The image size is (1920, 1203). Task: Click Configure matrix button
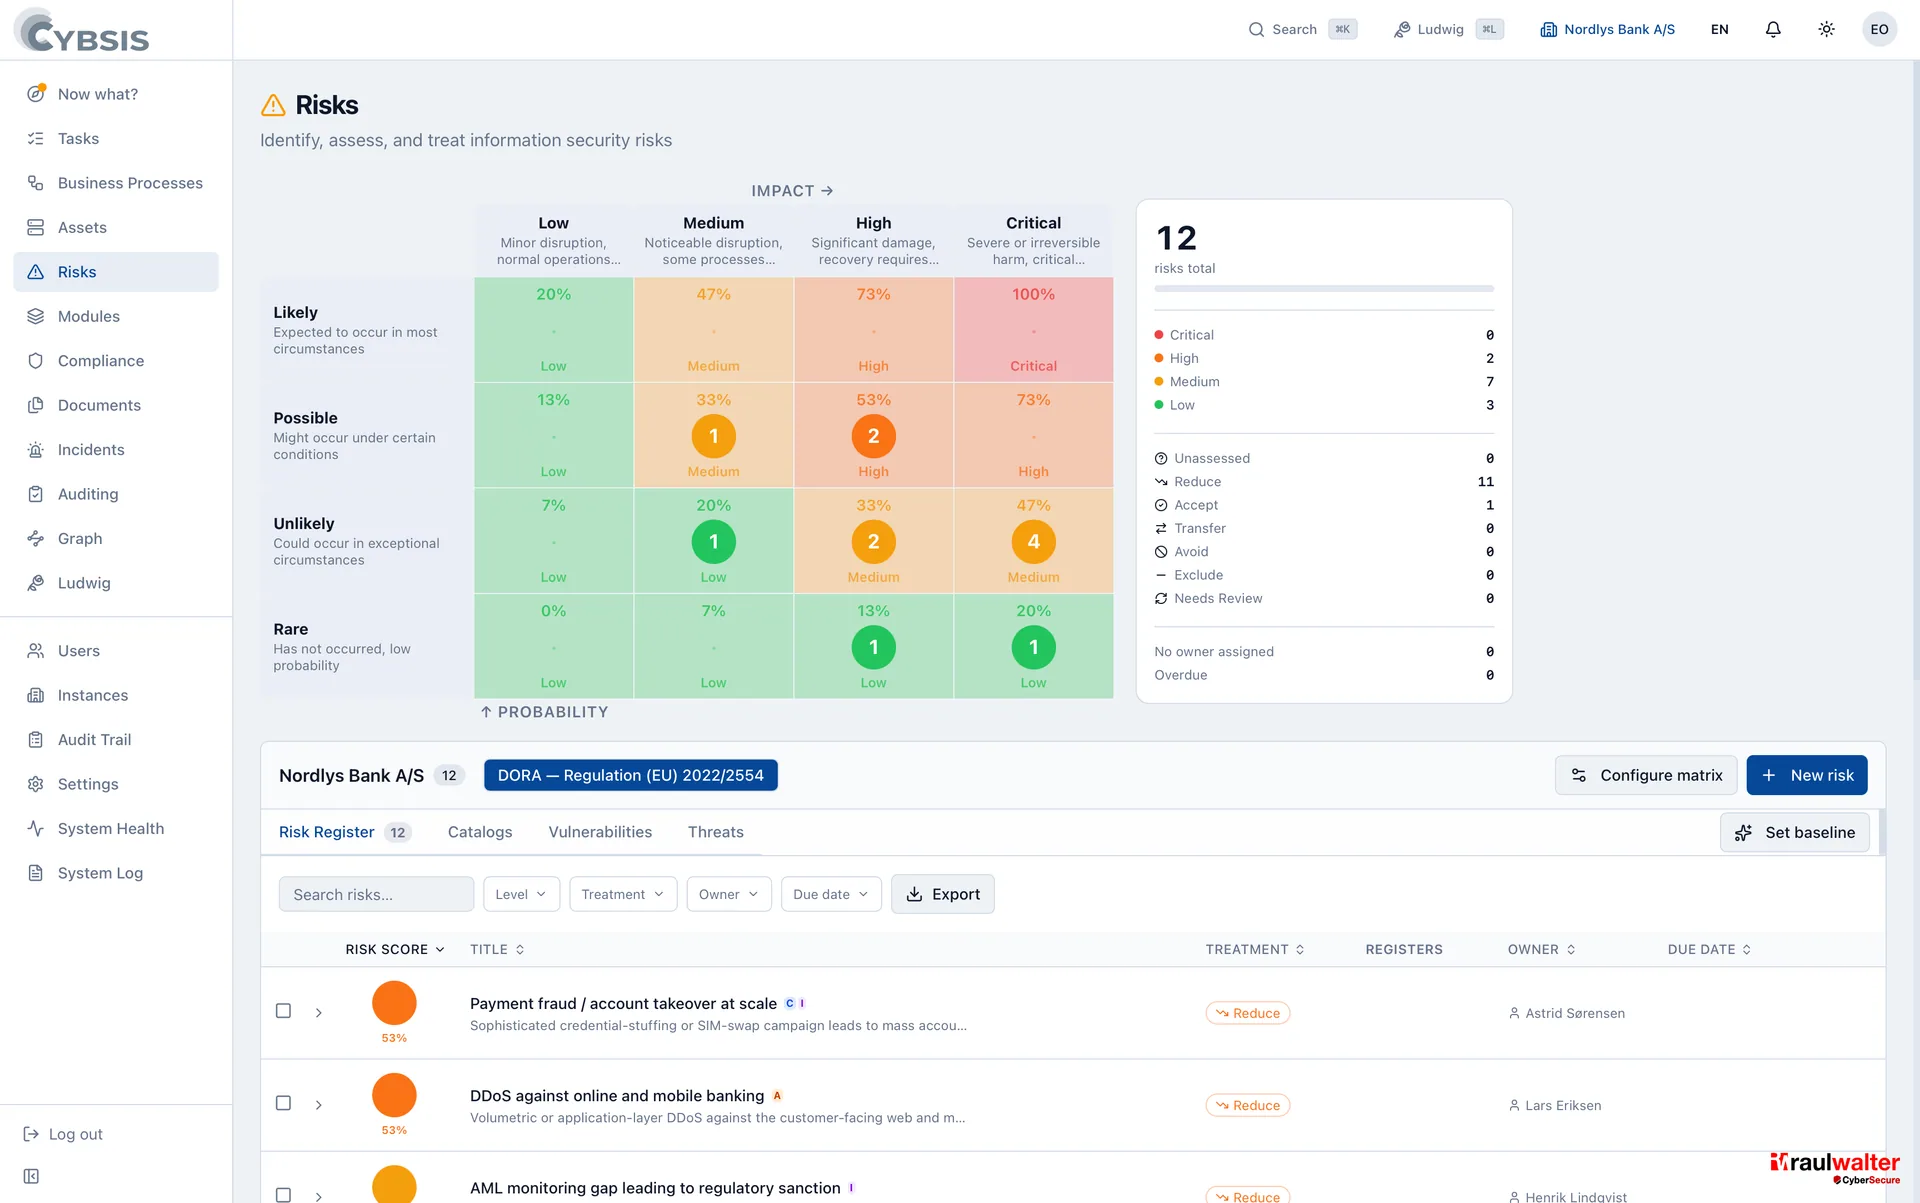tap(1646, 775)
